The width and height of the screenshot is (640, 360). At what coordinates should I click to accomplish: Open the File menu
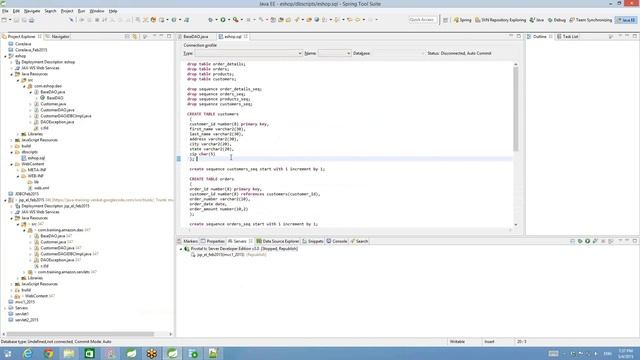pyautogui.click(x=5, y=11)
